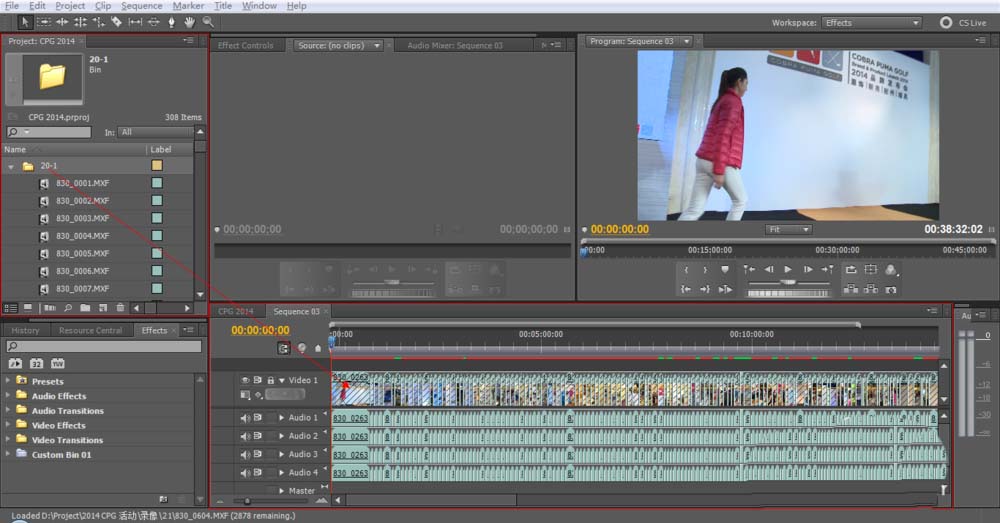Toggle the lock on Video 1 track
Viewport: 1000px width, 523px height.
coord(270,380)
